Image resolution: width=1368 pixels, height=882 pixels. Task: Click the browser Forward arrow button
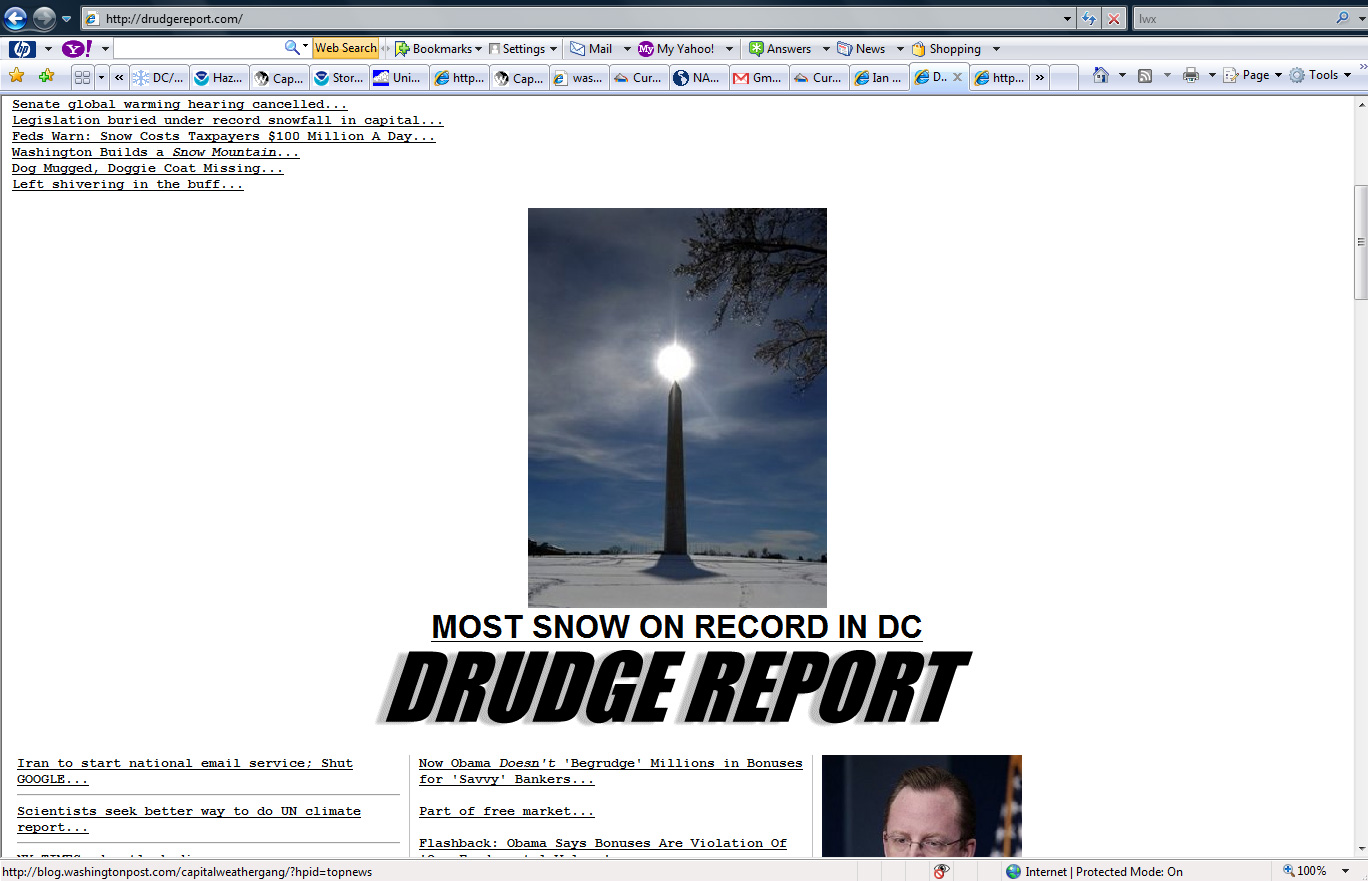(44, 18)
